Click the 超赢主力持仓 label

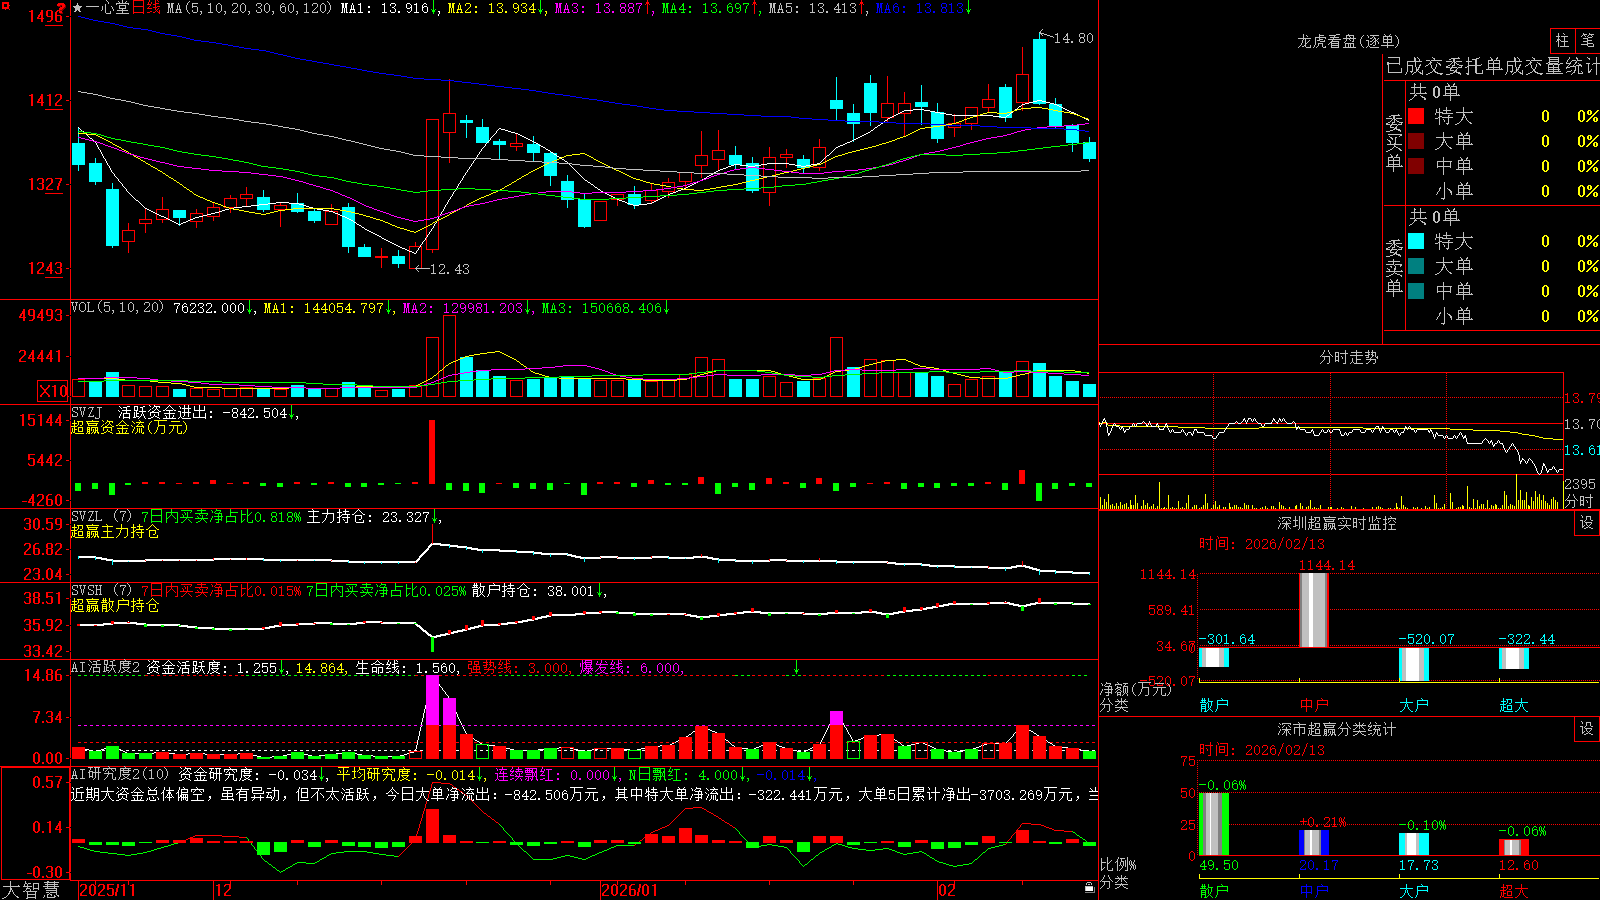tap(115, 531)
